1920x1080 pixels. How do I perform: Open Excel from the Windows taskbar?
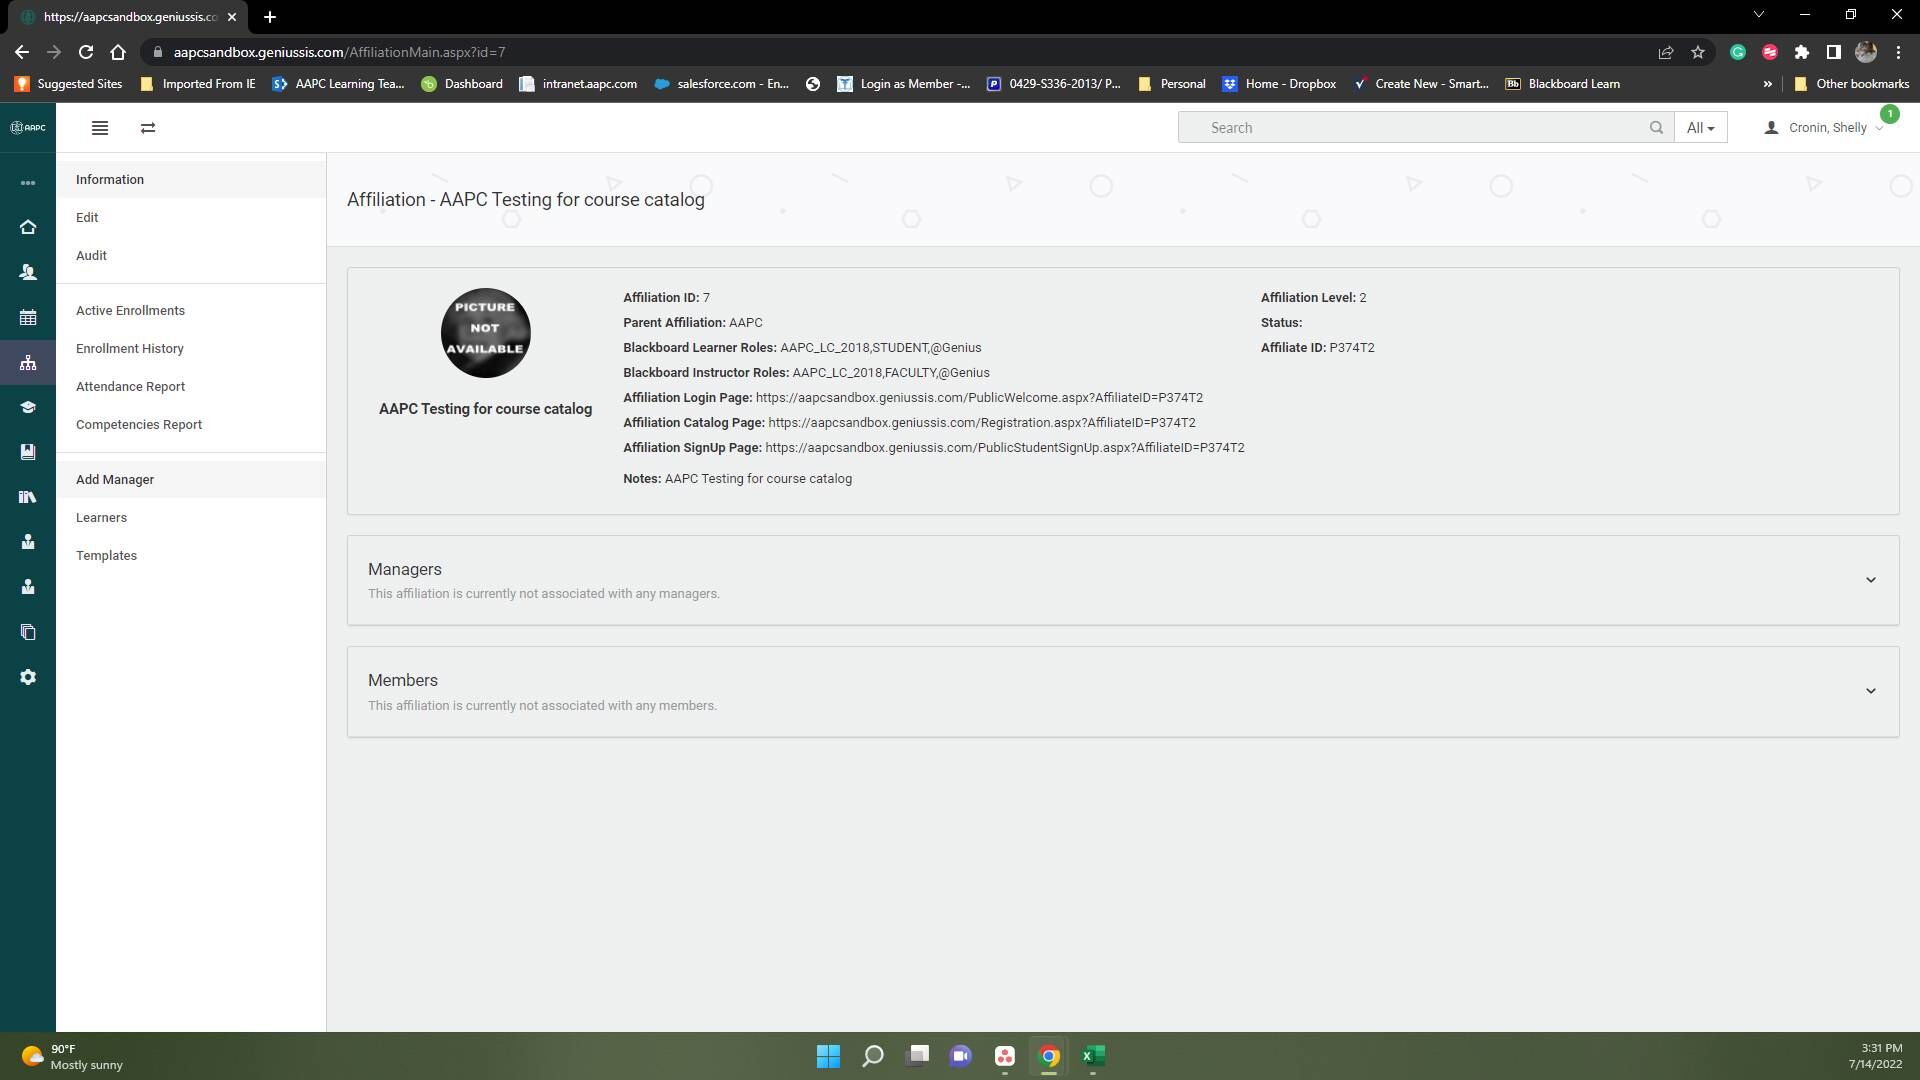click(1093, 1056)
